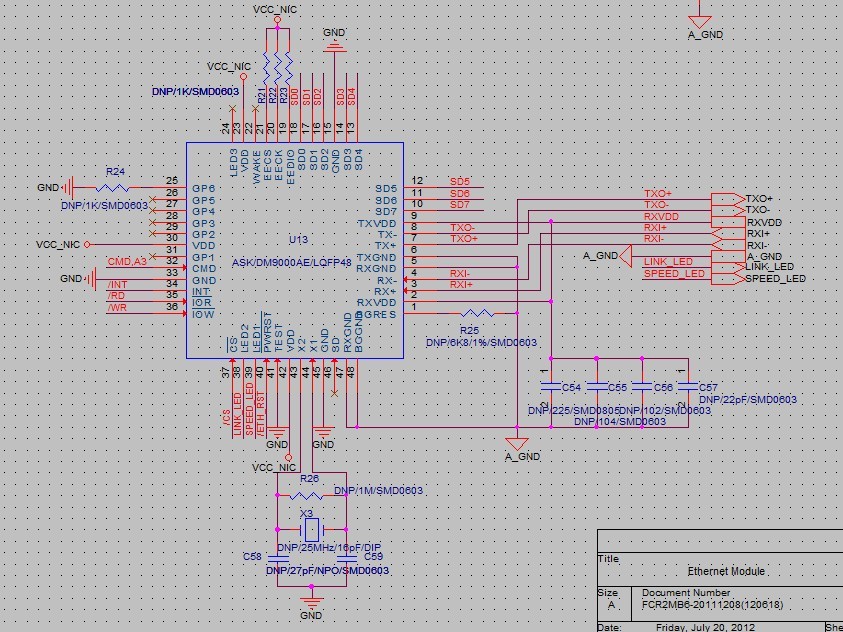Image resolution: width=843 pixels, height=632 pixels.
Task: Select the 'DNP/225/SMD0805' value text
Action: pos(574,411)
